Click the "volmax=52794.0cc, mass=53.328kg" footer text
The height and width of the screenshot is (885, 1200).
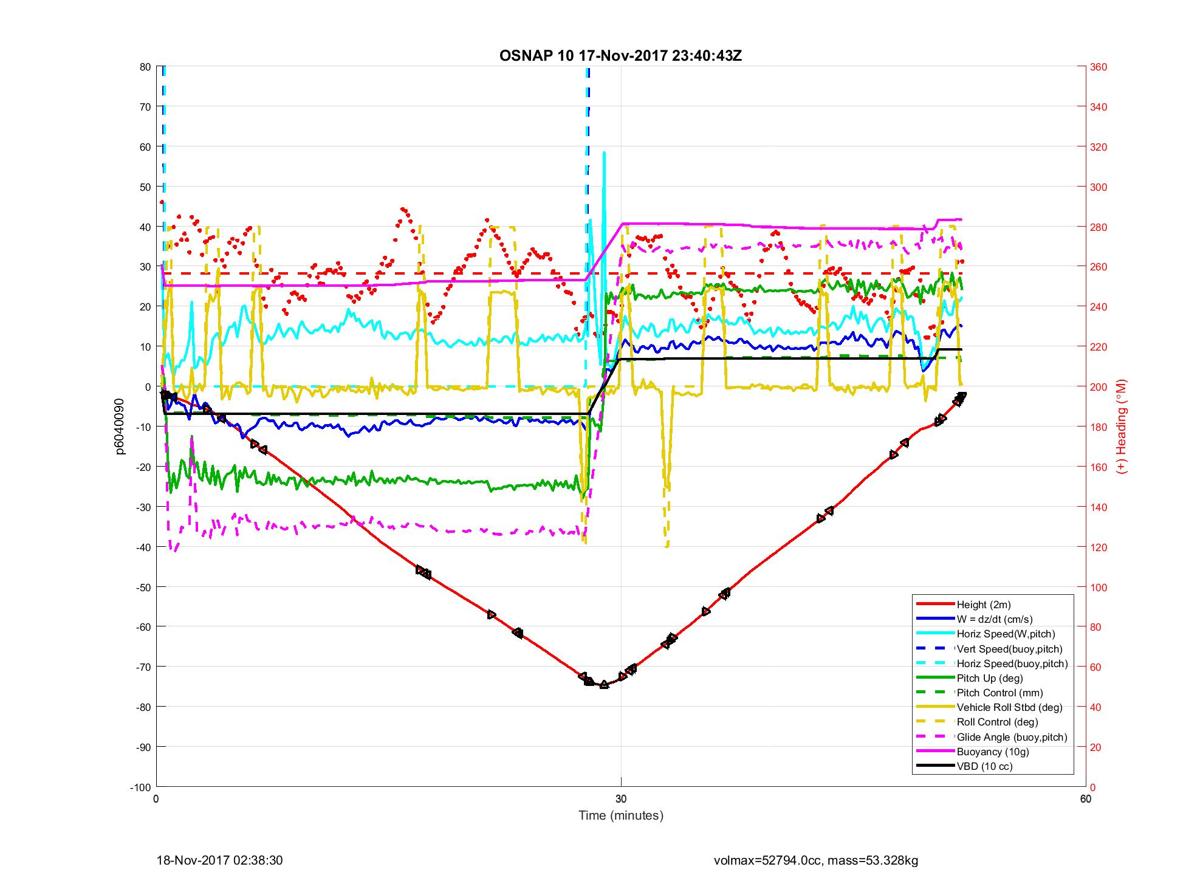816,860
